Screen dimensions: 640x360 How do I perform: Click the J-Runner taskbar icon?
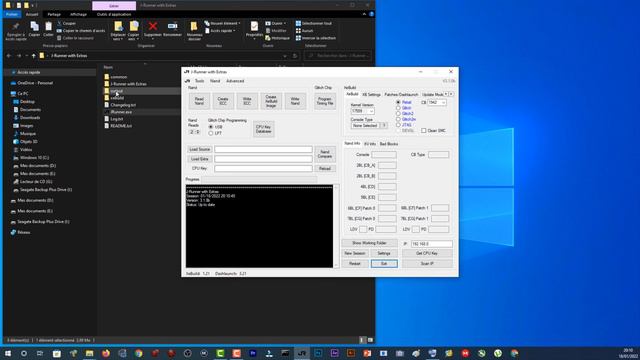pos(302,353)
